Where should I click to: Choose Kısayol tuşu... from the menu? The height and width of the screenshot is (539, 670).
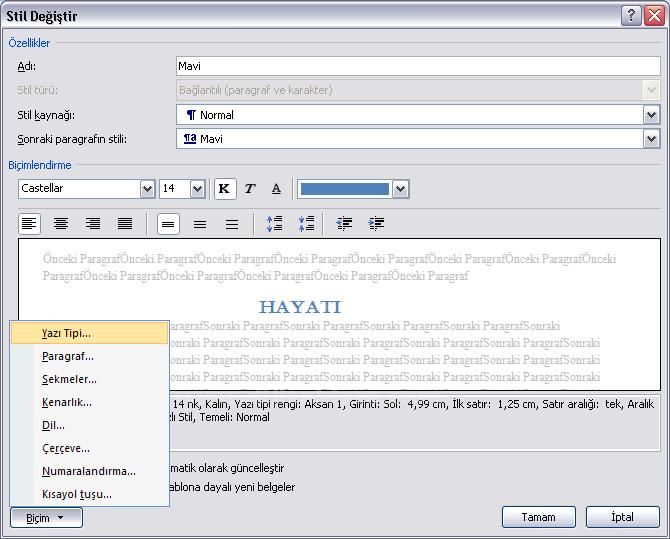coord(89,494)
